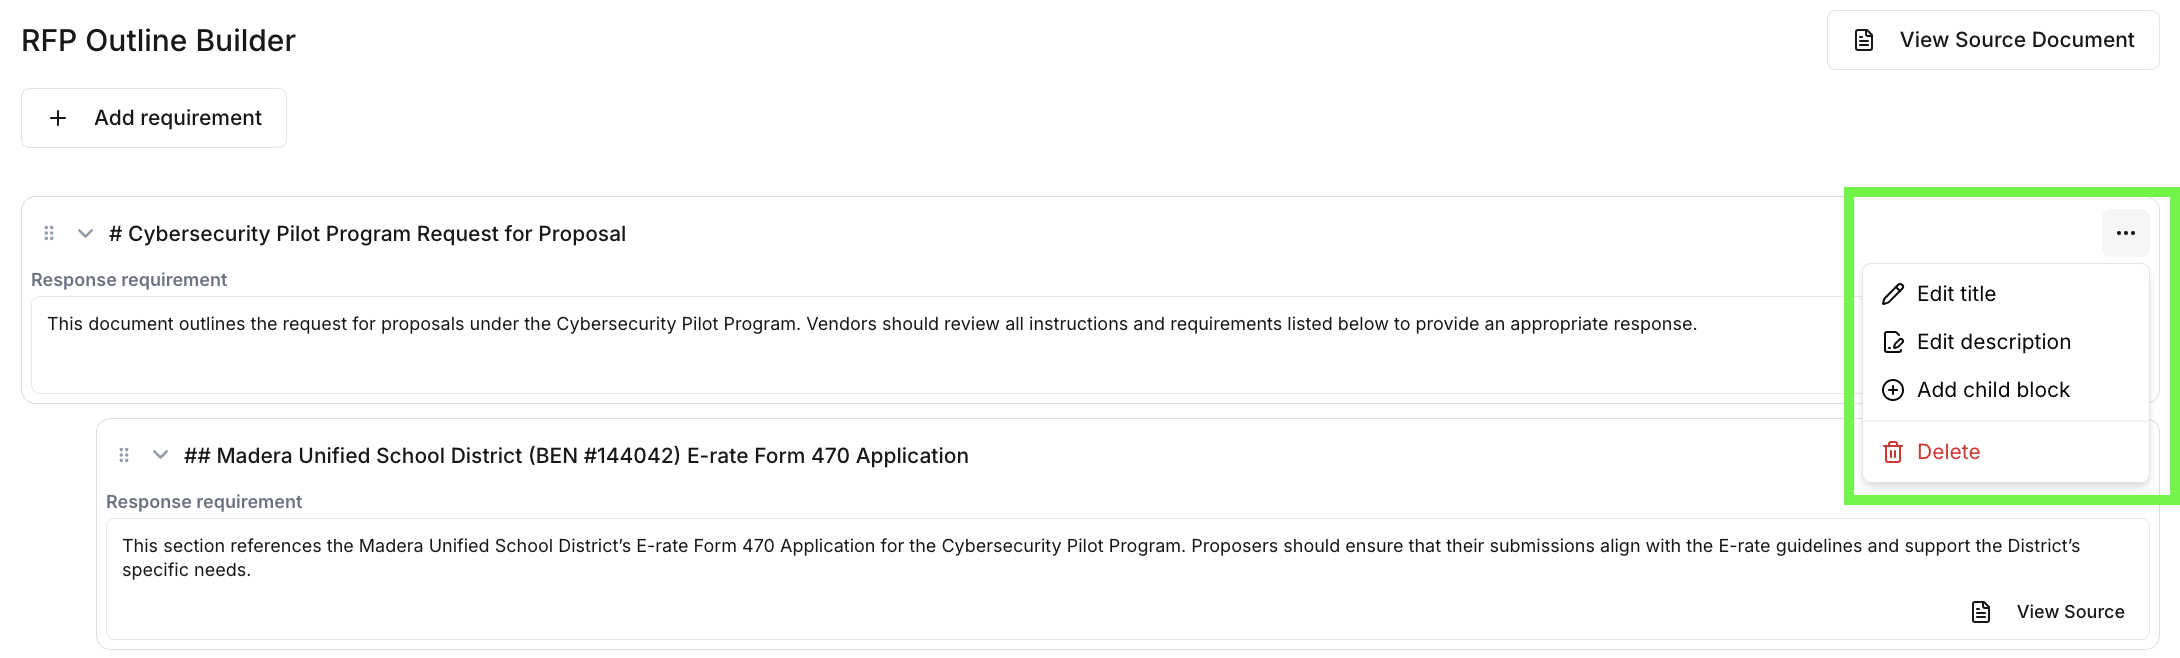Open the View Source Document panel

(x=1992, y=40)
